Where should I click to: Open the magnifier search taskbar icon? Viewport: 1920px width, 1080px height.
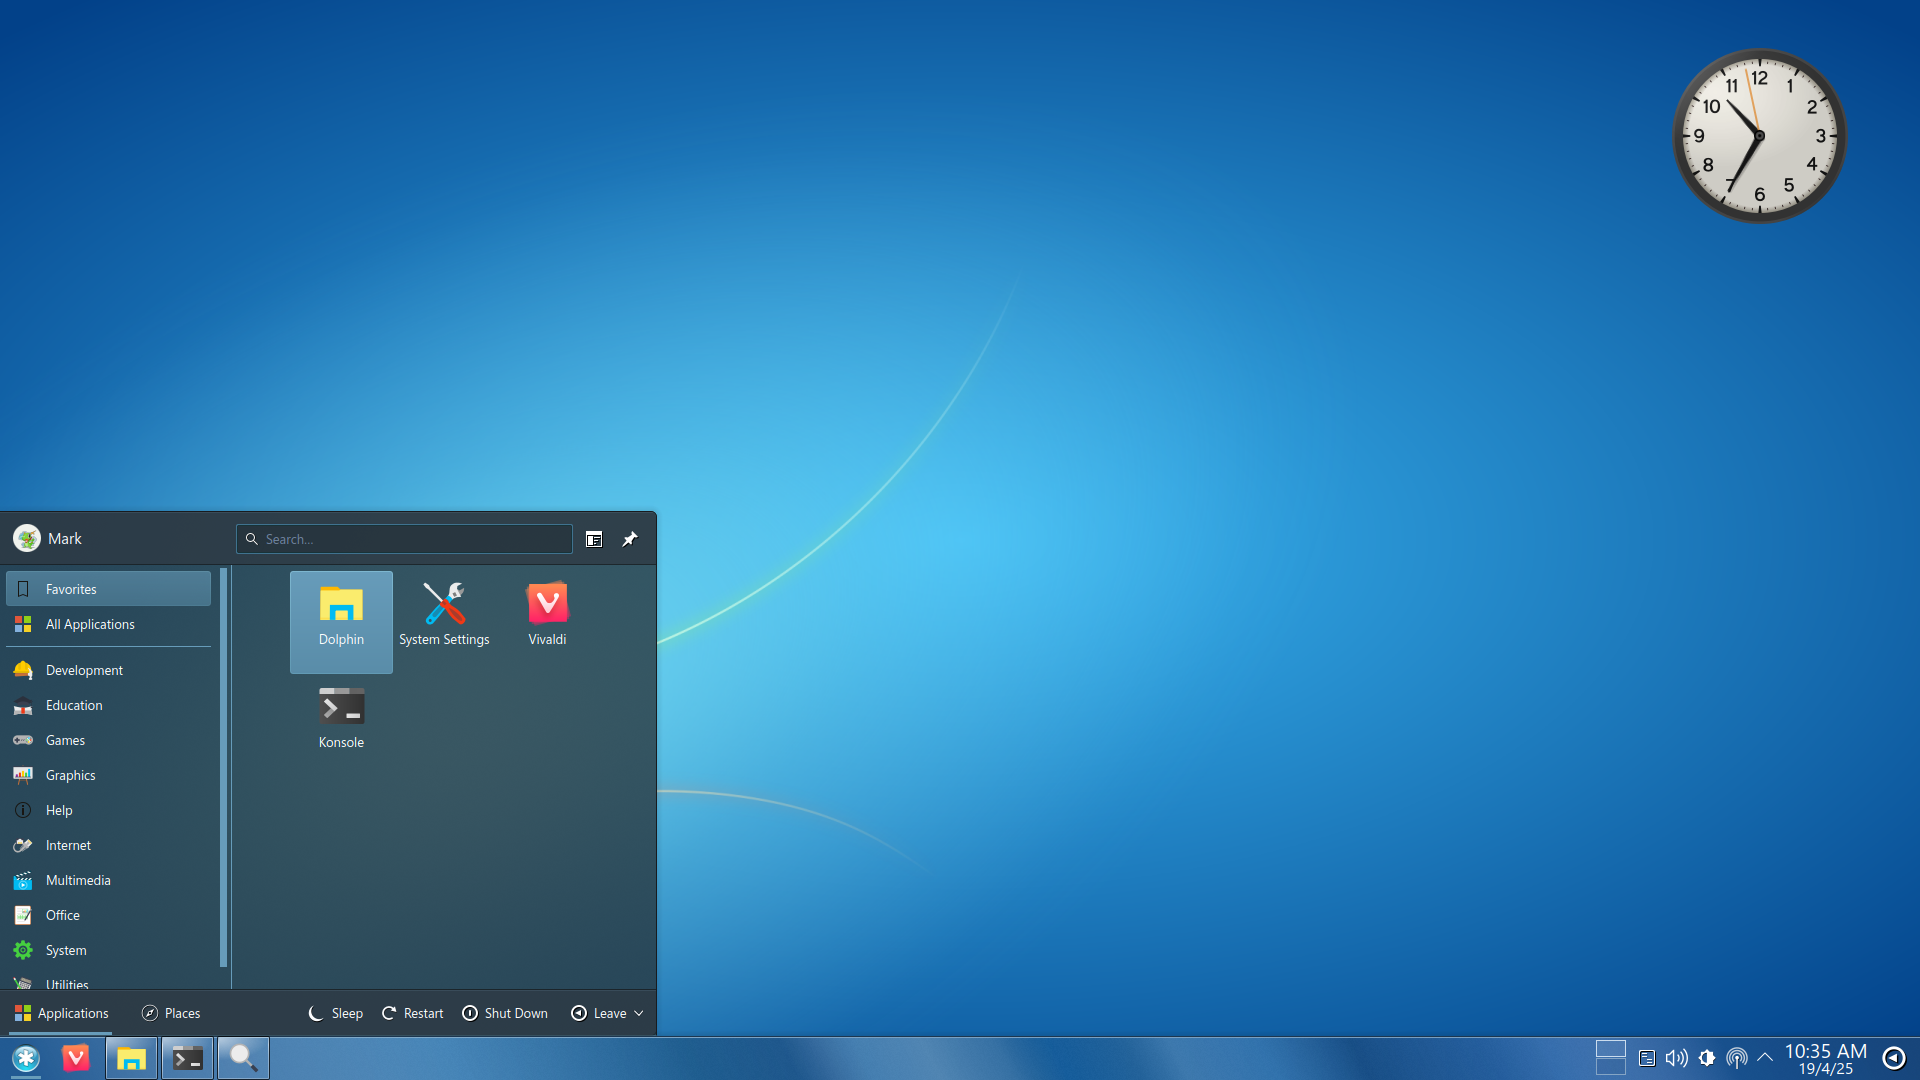243,1058
